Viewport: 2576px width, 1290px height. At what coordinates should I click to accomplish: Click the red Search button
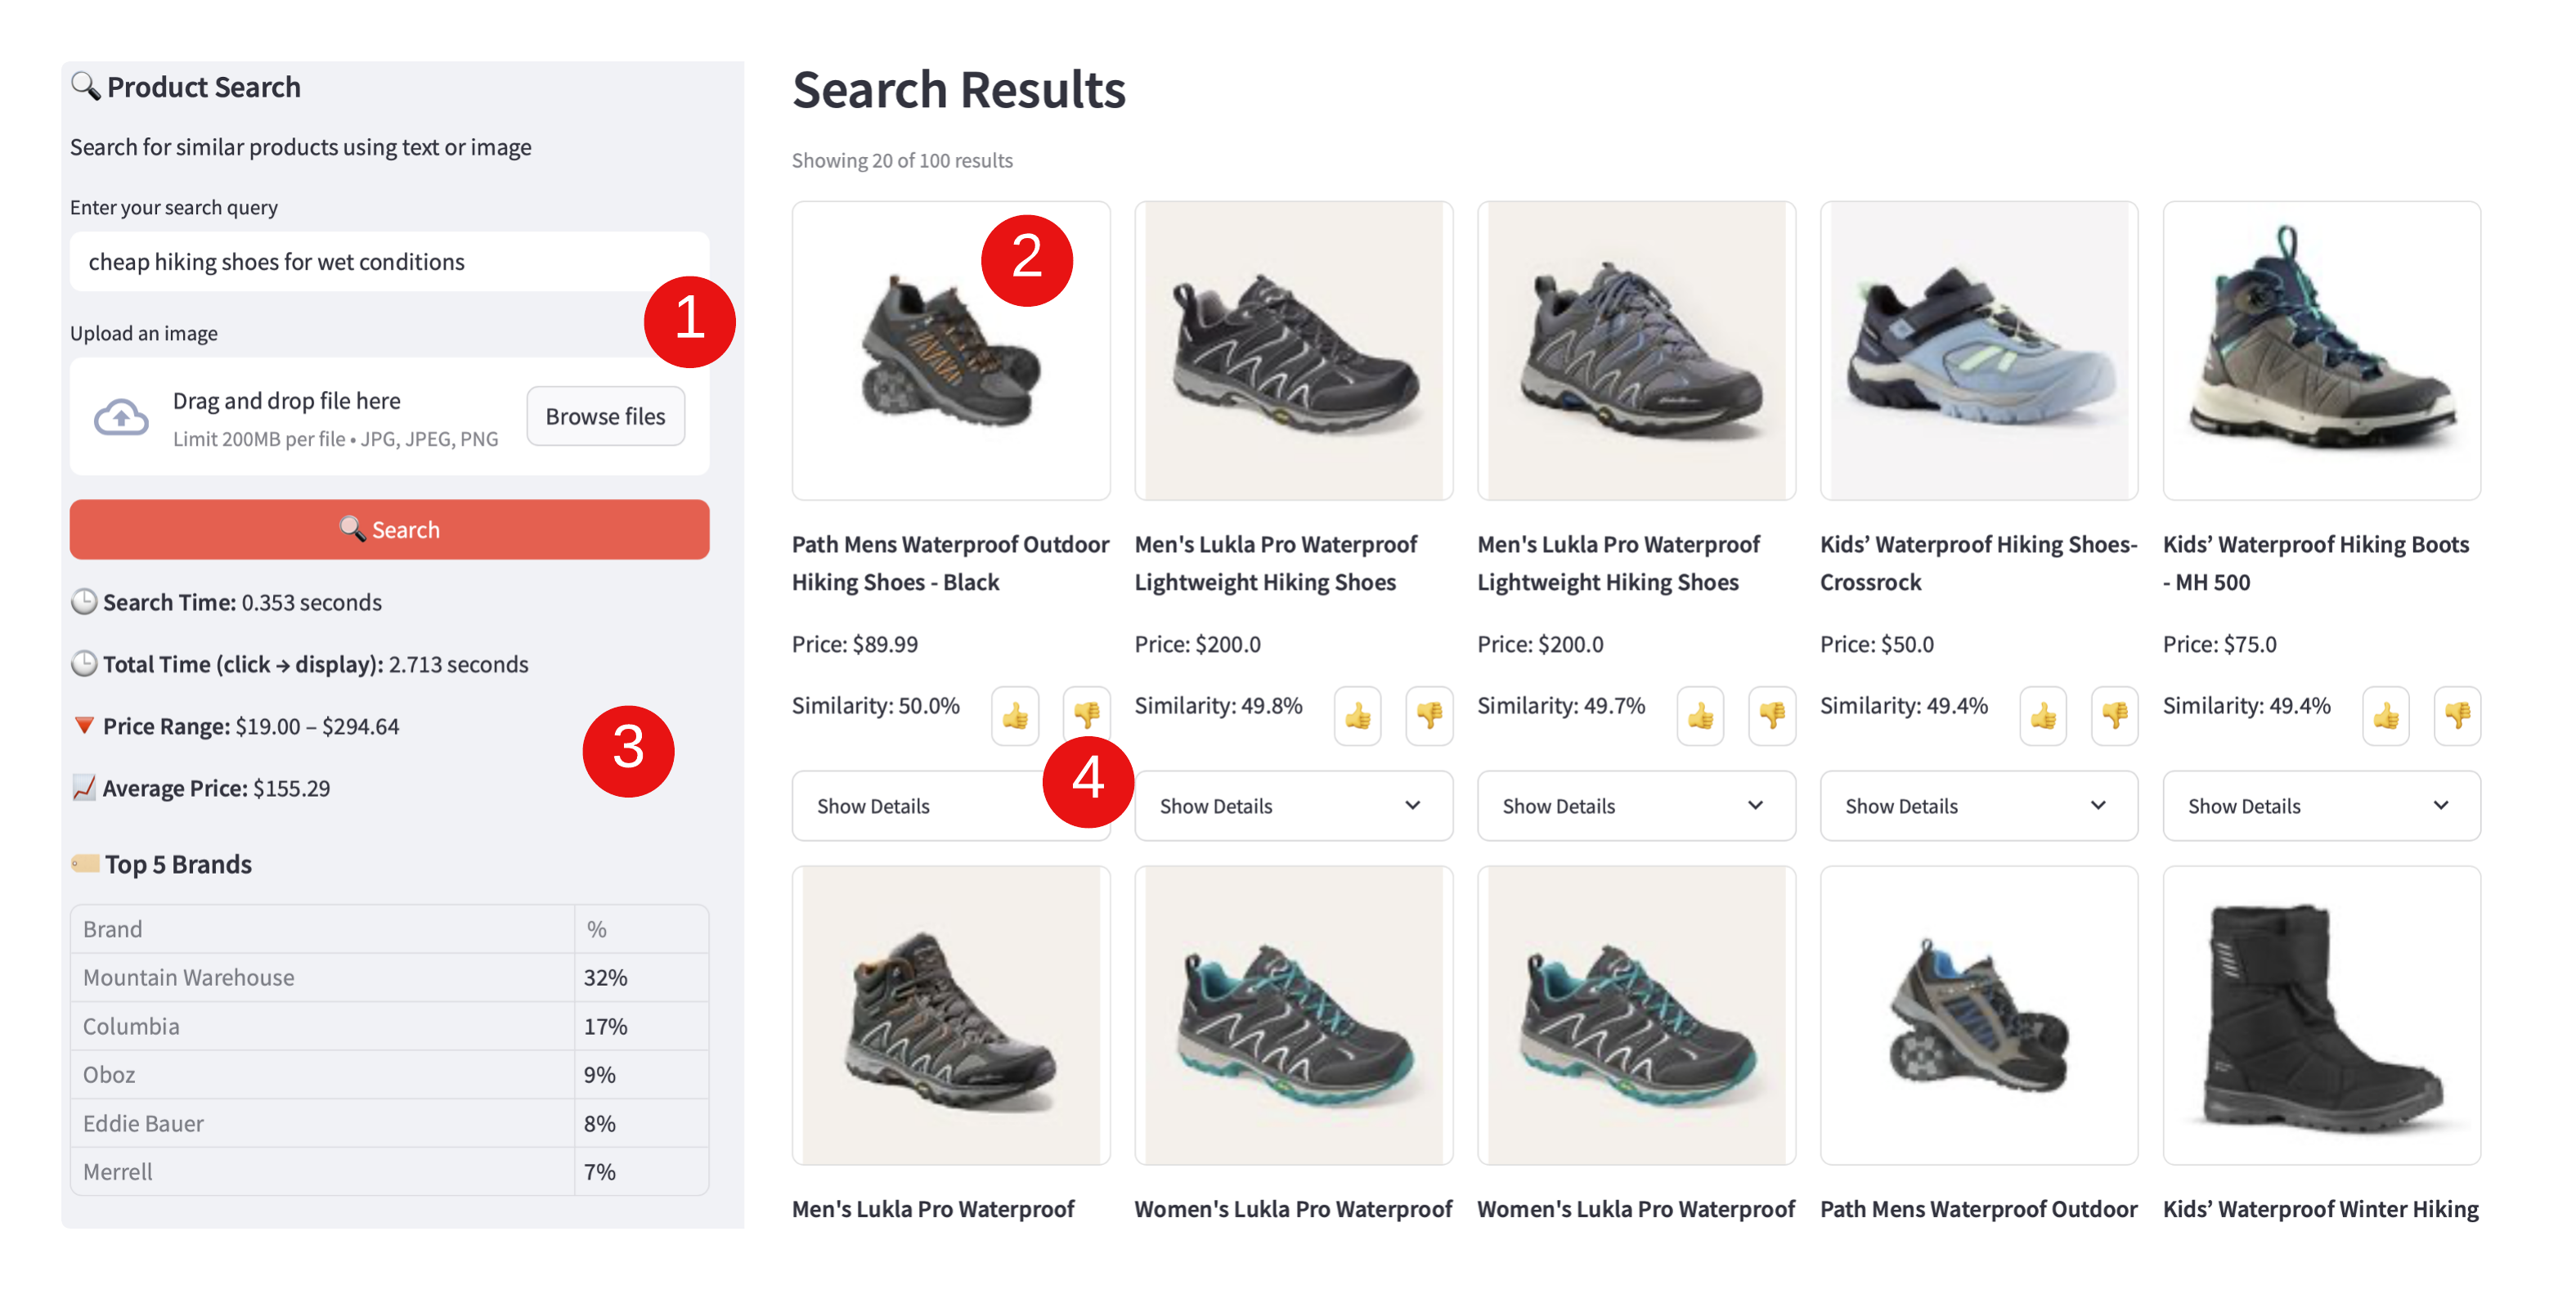click(x=389, y=529)
